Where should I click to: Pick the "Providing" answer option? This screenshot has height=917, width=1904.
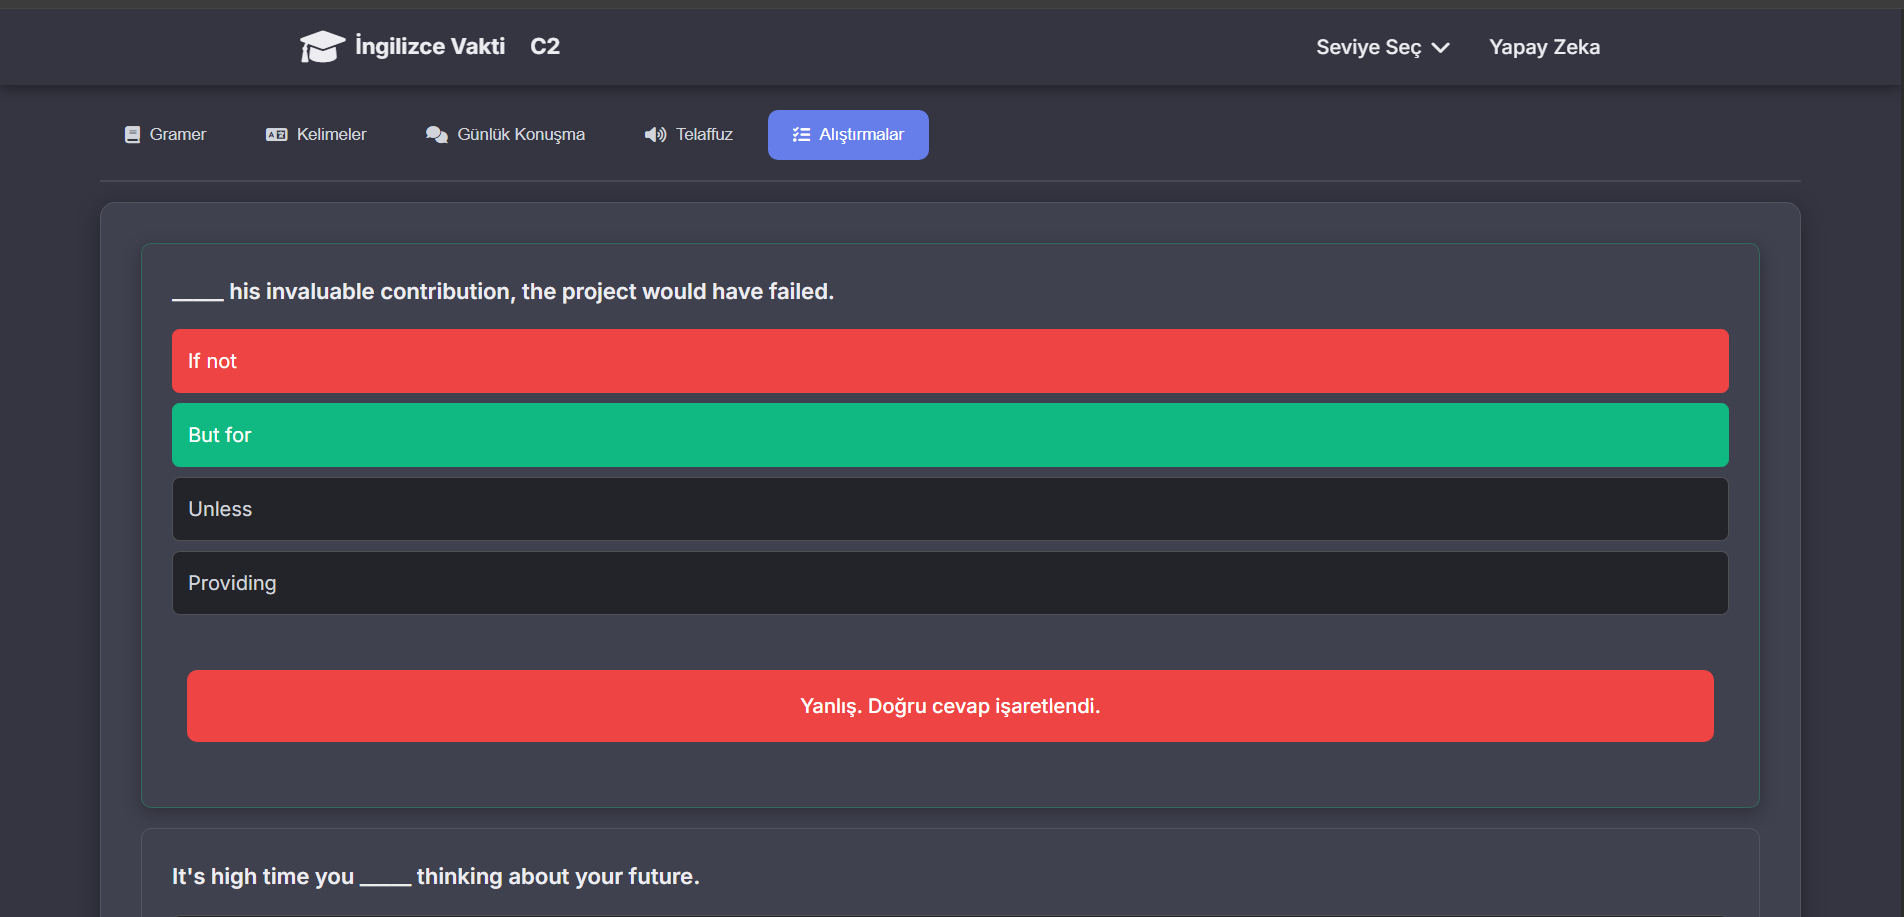950,583
